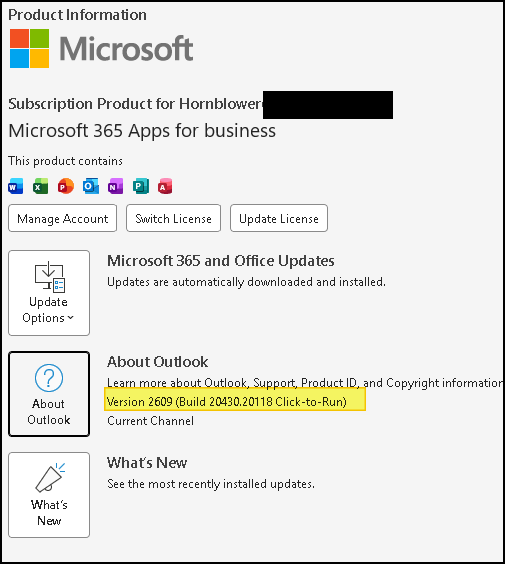
Task: Click the PowerPoint app icon
Action: point(65,186)
